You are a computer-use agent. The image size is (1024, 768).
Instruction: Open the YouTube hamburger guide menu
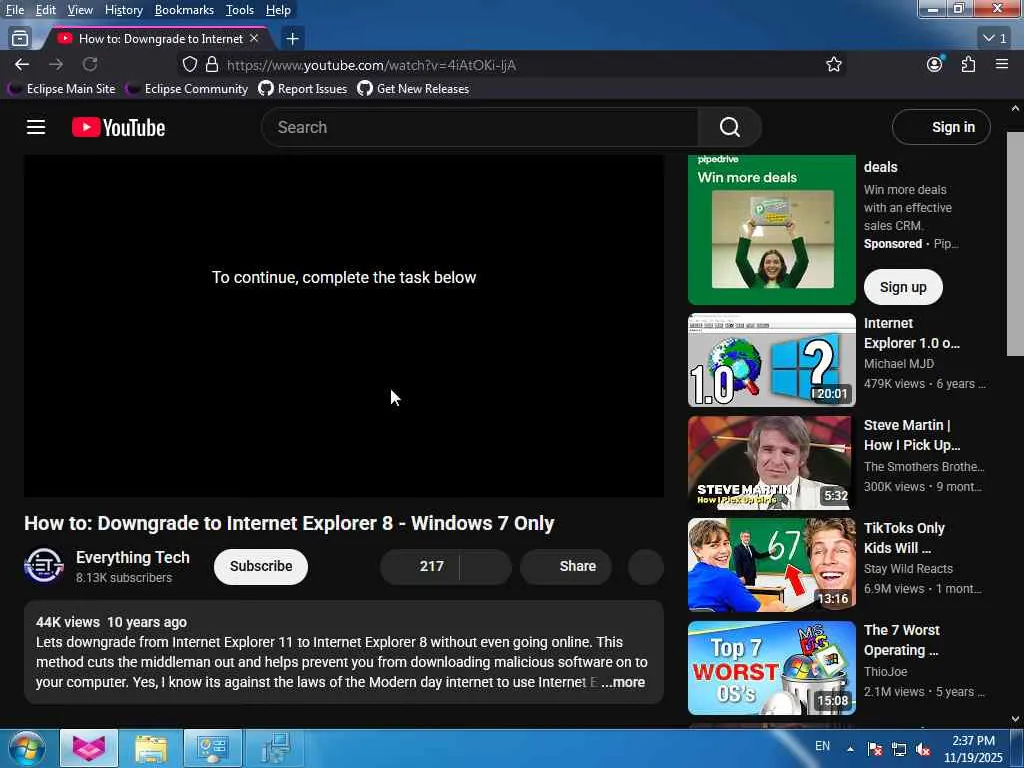[36, 127]
